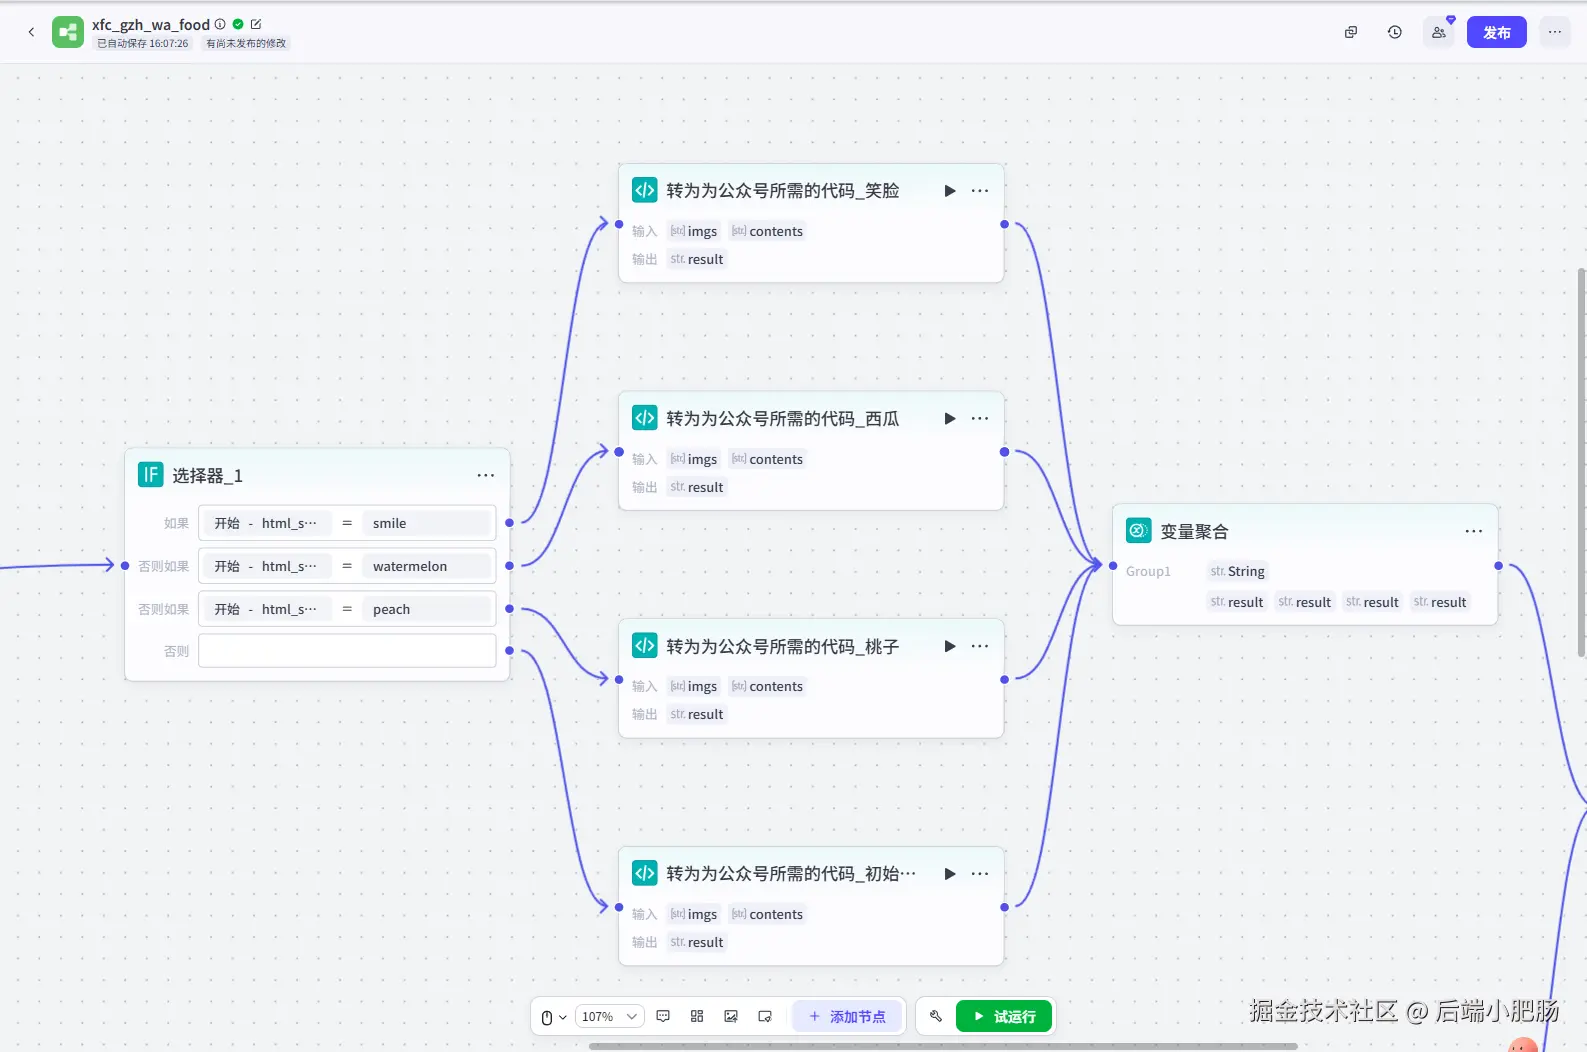
Task: Auto-arrange nodes with the grid layout icon
Action: [x=697, y=1016]
